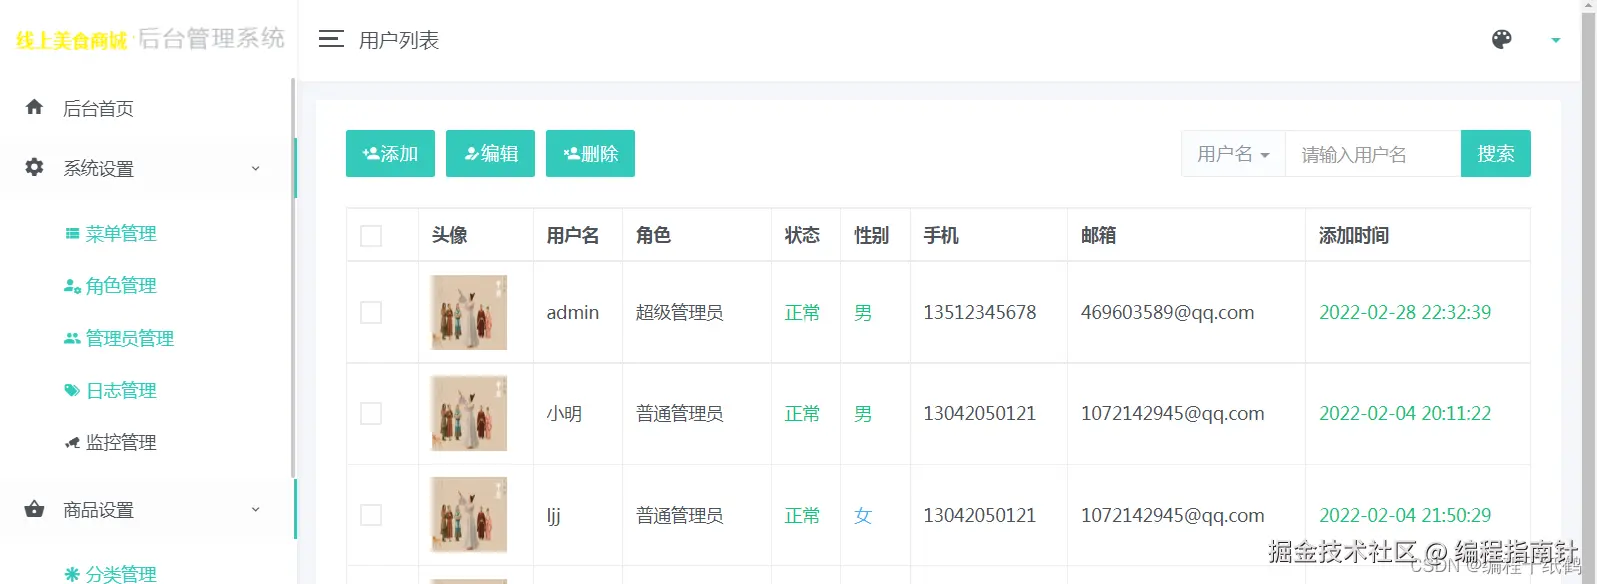Screen dimensions: 1597x584
Task: Check the admin row checkbox
Action: 371,312
